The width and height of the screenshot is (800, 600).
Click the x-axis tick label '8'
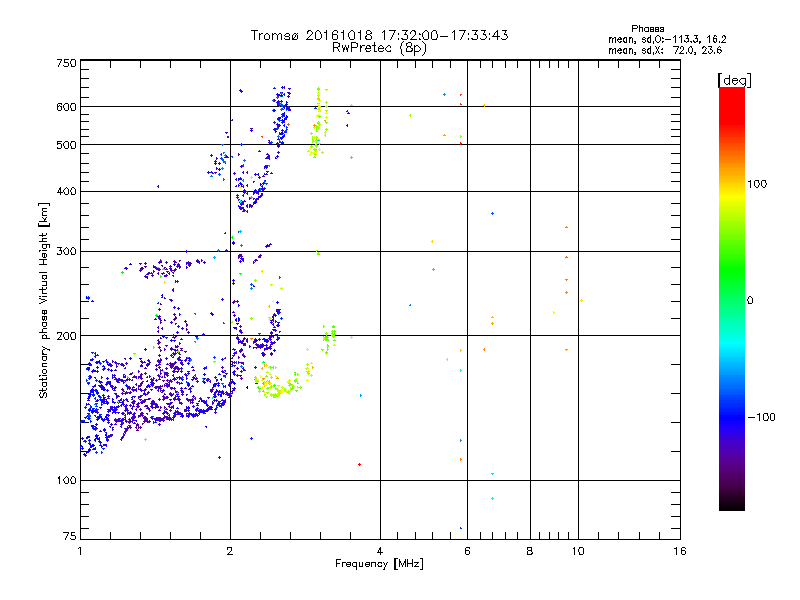[x=530, y=551]
